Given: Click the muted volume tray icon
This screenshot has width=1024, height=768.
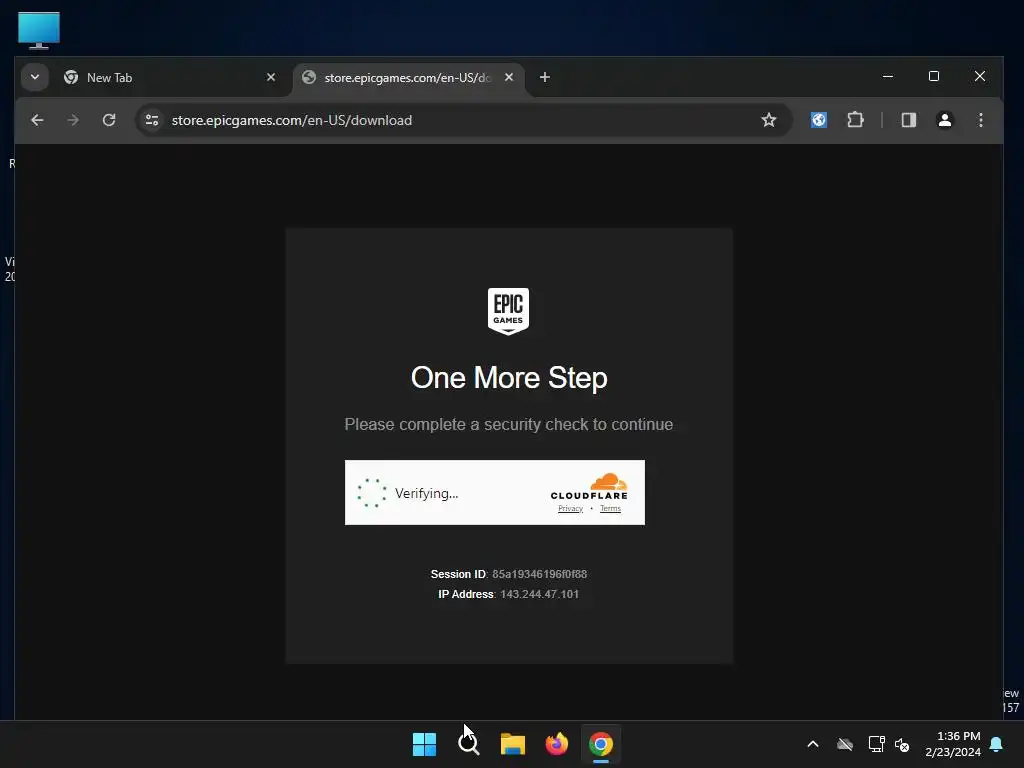Looking at the screenshot, I should point(902,744).
